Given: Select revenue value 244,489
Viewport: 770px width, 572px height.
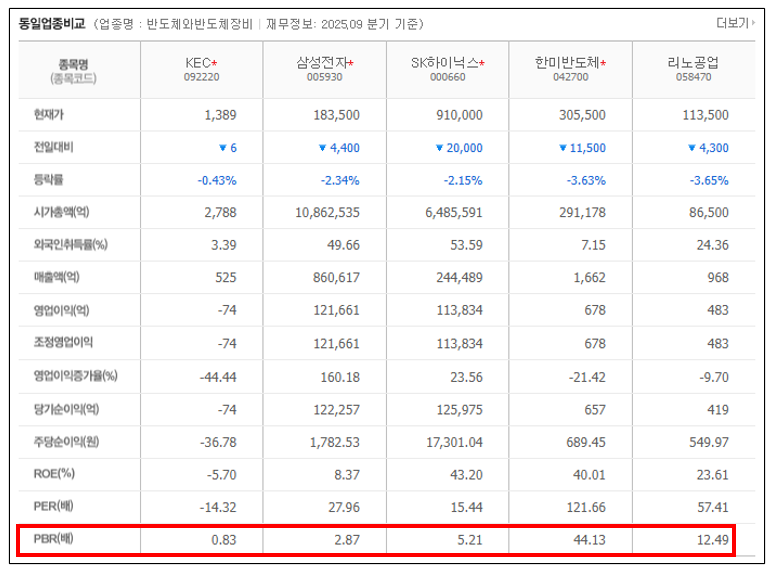Looking at the screenshot, I should point(459,278).
